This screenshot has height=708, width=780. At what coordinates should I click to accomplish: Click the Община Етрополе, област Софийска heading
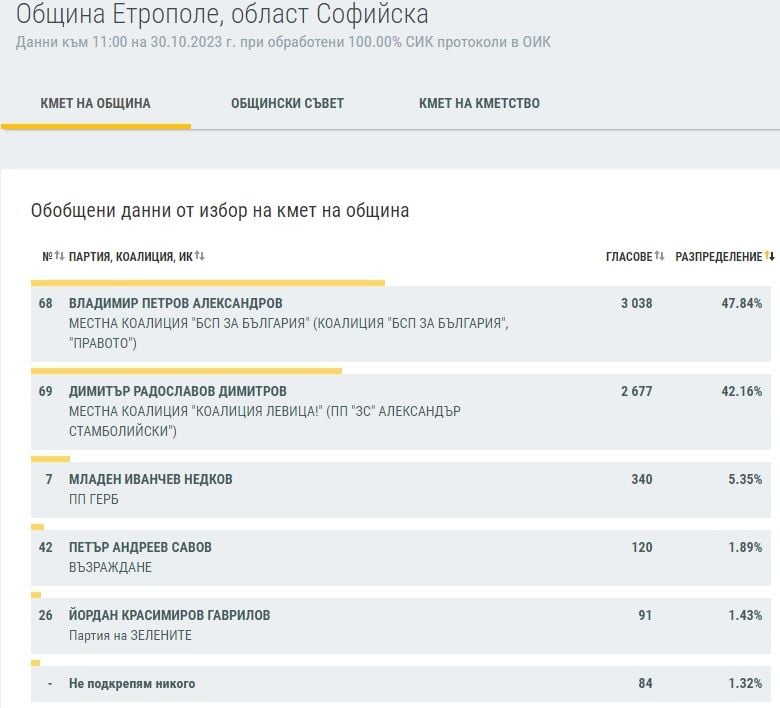(x=222, y=14)
